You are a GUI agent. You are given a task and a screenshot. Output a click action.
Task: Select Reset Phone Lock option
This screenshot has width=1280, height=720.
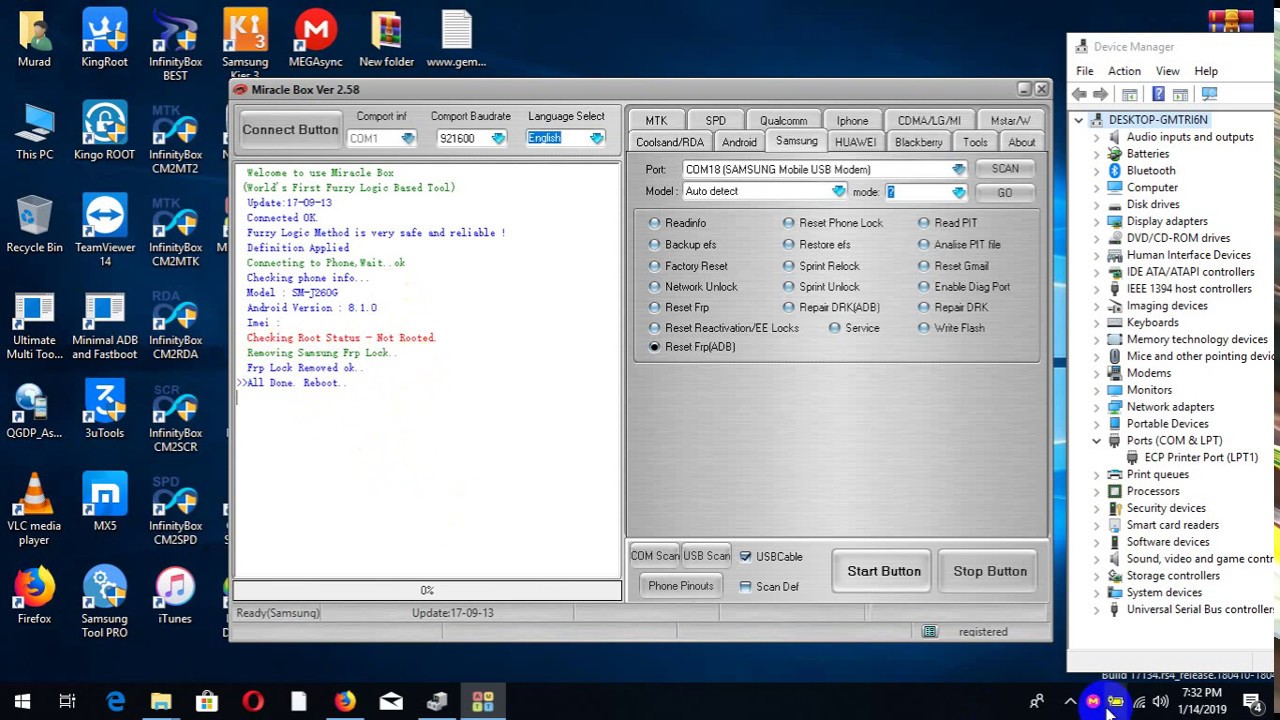833,223
